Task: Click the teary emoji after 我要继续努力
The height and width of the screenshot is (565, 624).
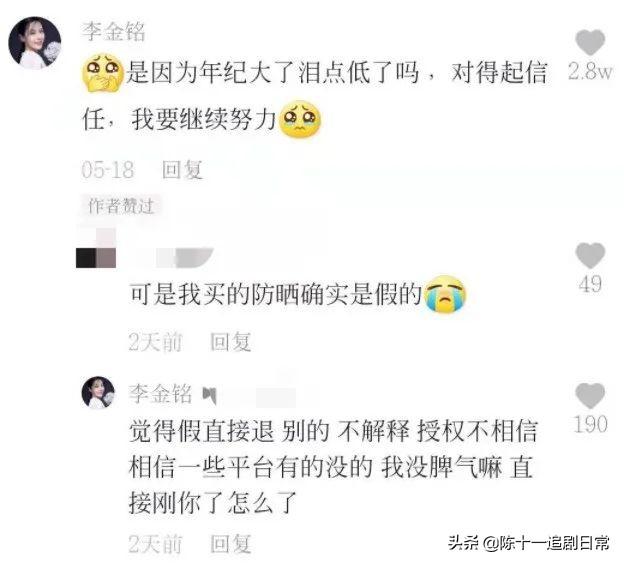Action: tap(300, 119)
